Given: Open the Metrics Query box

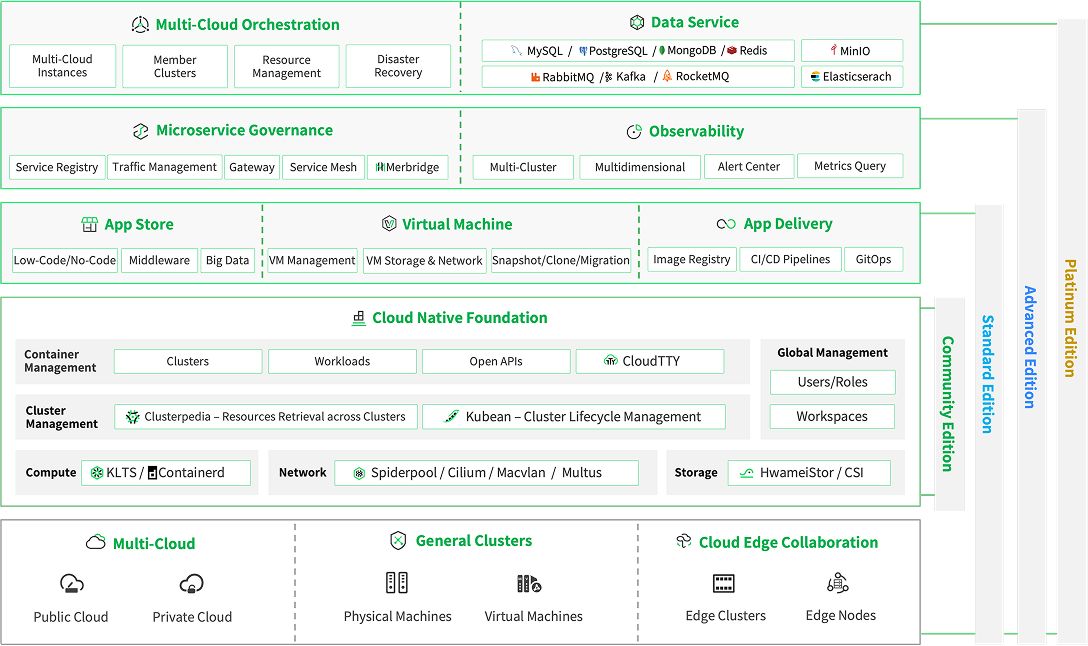Looking at the screenshot, I should click(850, 166).
